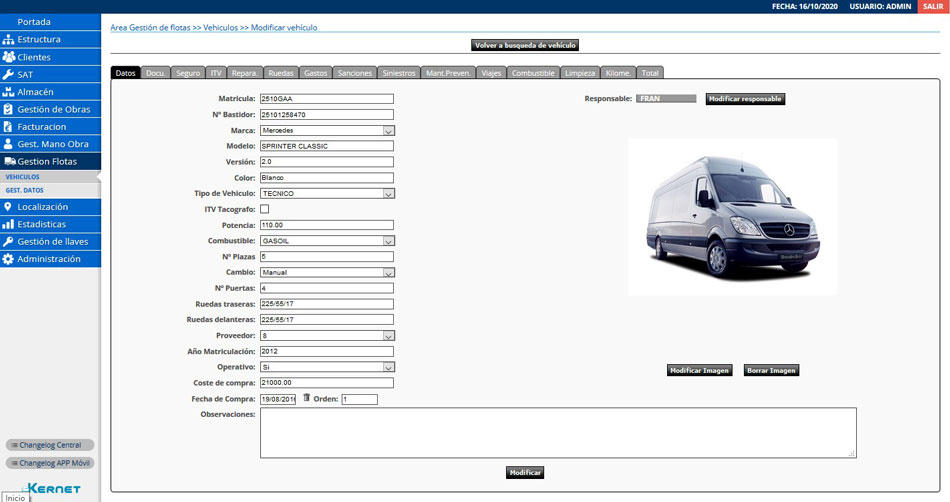Viewport: 950px width, 502px height.
Task: Open the Marca dropdown
Action: pos(388,130)
